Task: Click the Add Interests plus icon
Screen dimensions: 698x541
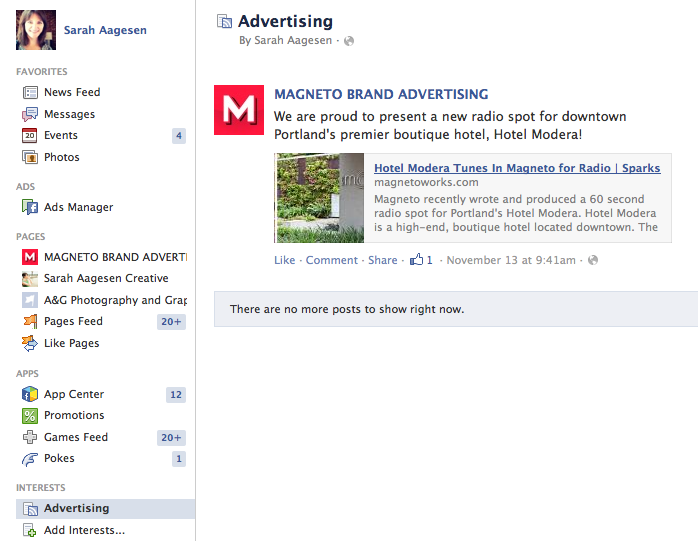Action: 30,530
